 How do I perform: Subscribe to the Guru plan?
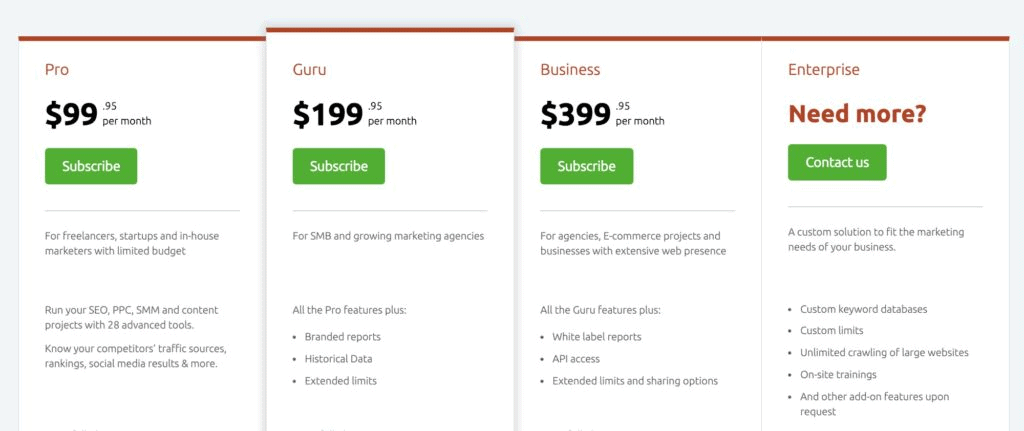click(x=338, y=166)
